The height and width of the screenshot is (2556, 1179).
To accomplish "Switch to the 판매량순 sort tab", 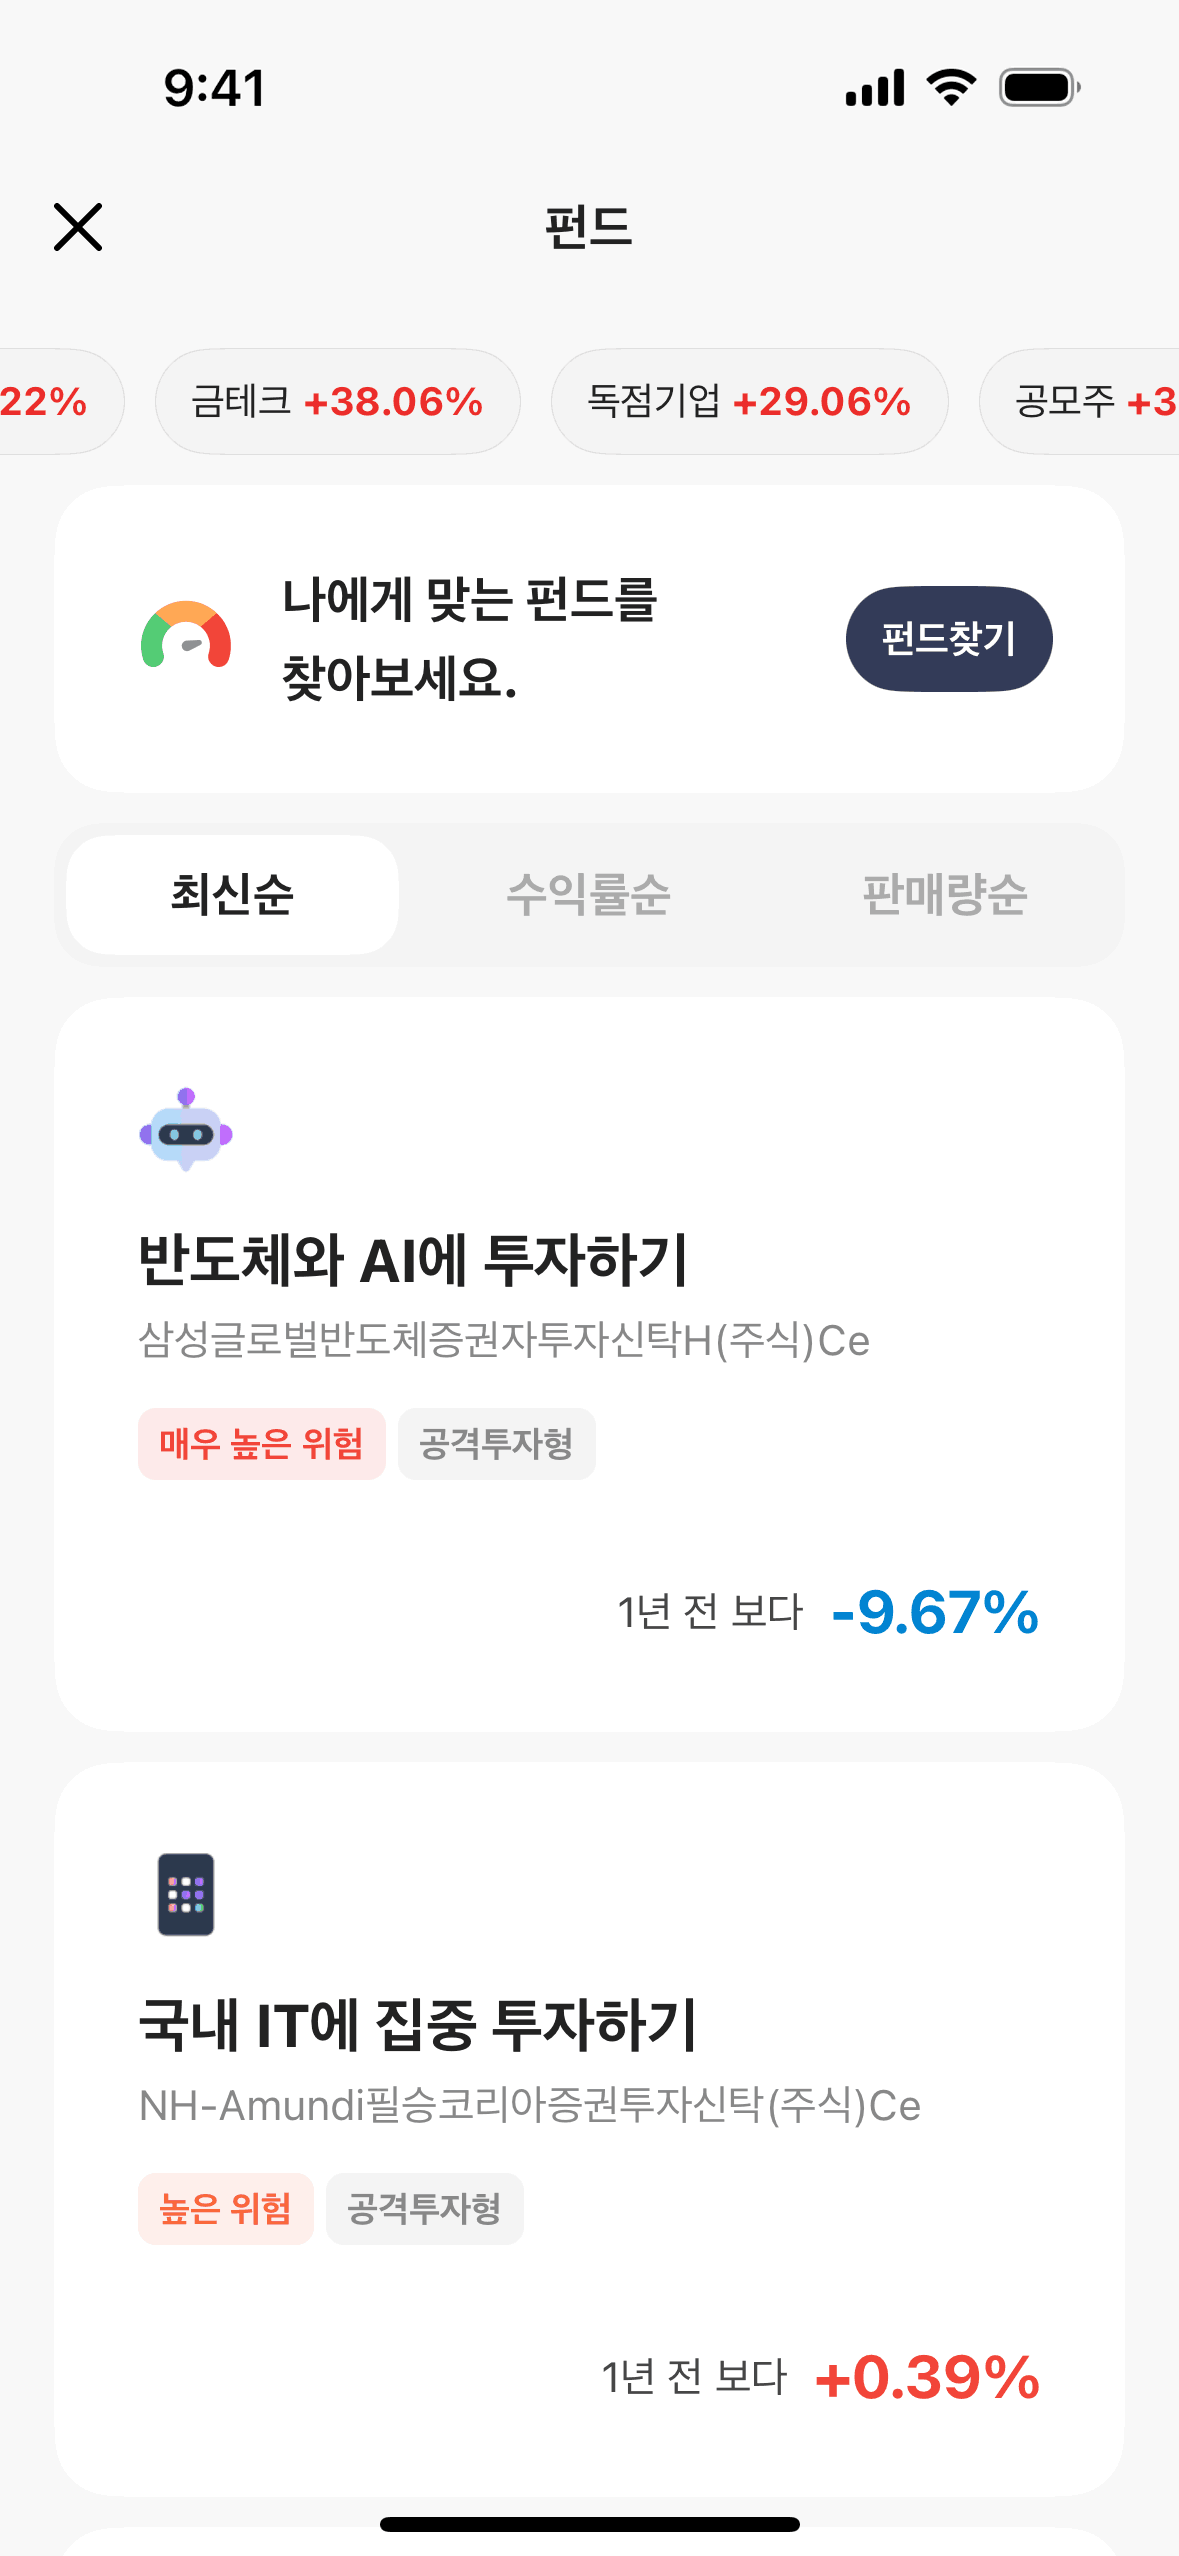I will coord(945,894).
